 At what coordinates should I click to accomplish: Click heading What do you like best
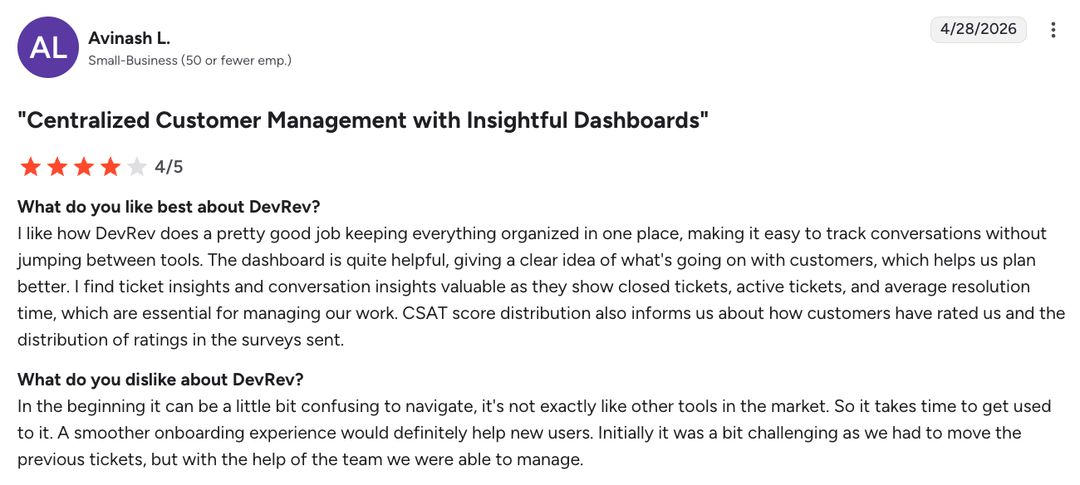coord(169,207)
